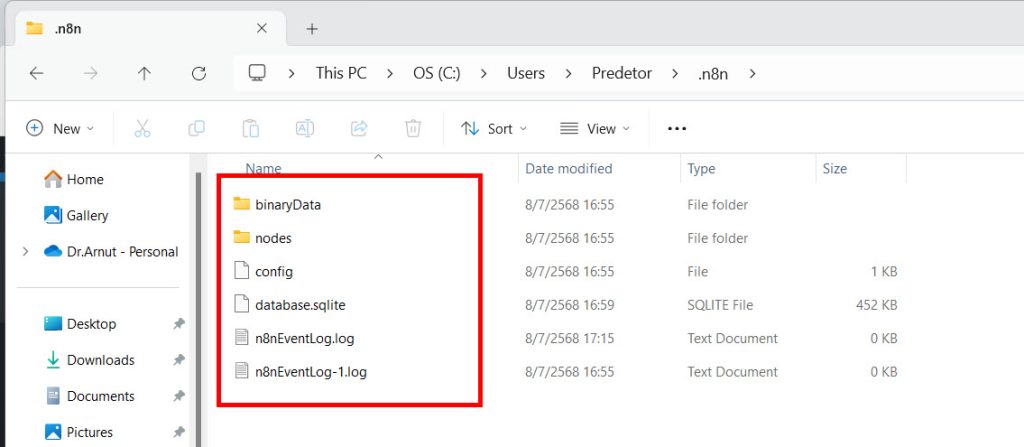The image size is (1024, 447).
Task: Expand the Dr.Arnut - Personal OneDrive tree
Action: [x=25, y=252]
